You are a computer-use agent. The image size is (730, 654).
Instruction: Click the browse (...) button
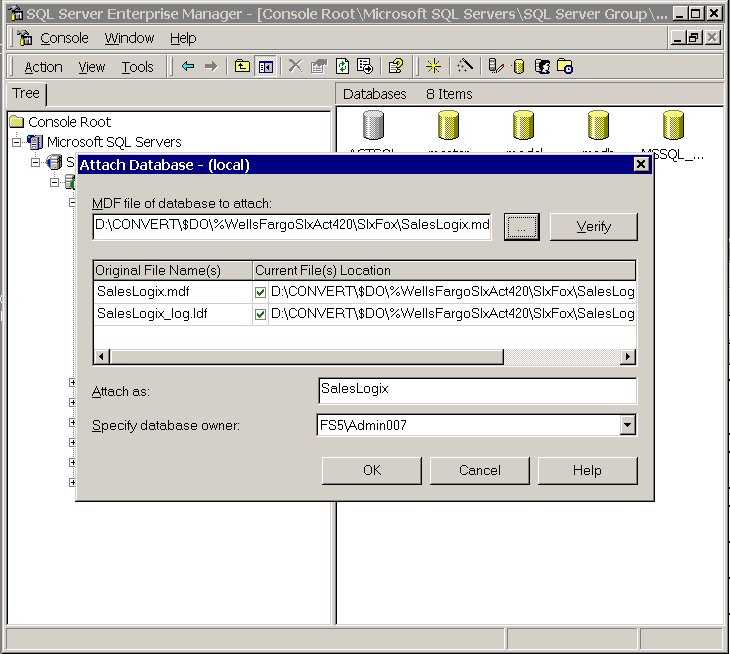521,227
